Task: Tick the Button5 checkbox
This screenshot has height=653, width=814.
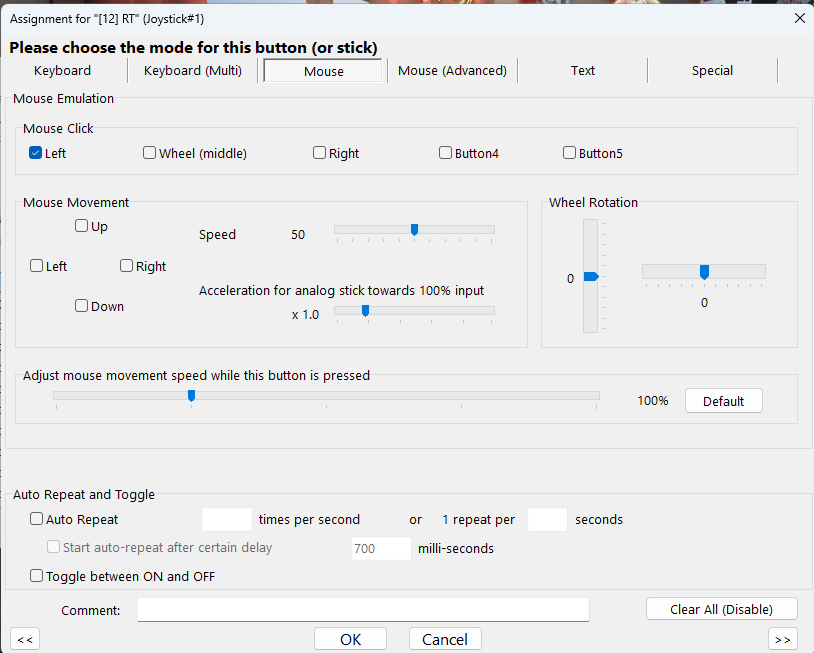Action: click(x=570, y=153)
